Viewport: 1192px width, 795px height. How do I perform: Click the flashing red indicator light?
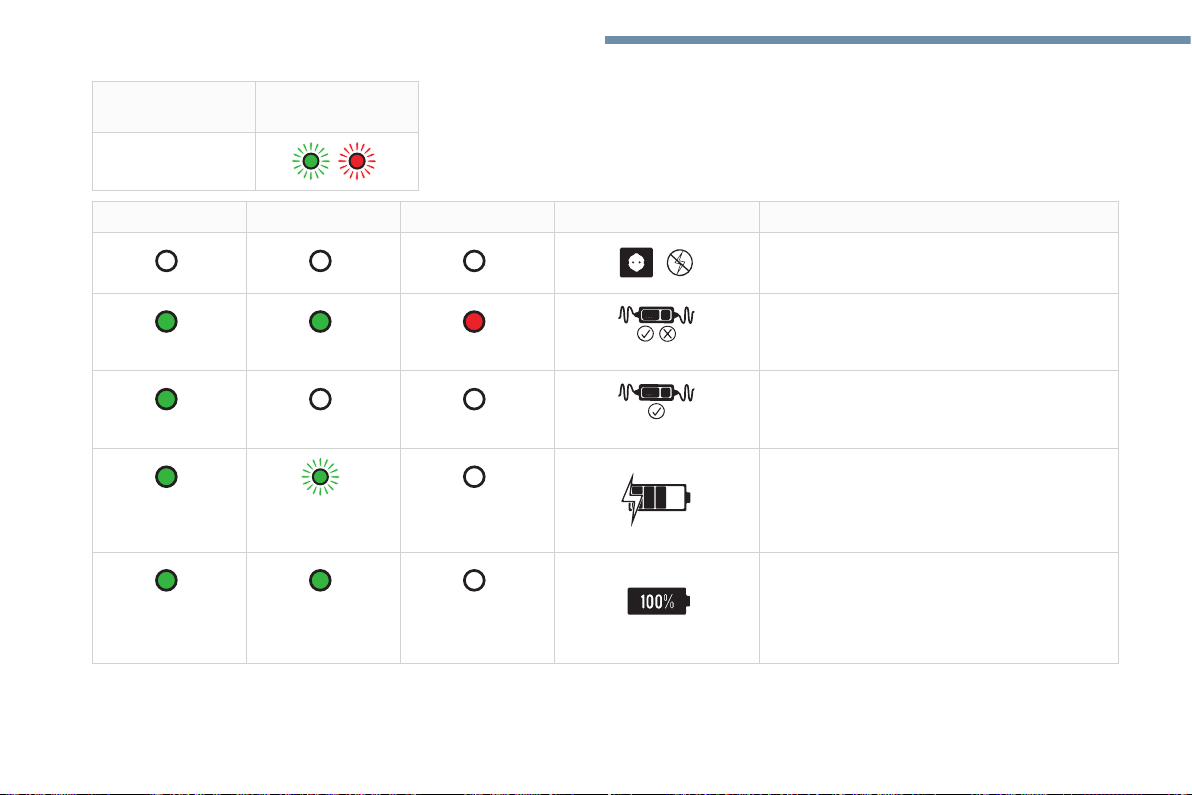click(357, 161)
